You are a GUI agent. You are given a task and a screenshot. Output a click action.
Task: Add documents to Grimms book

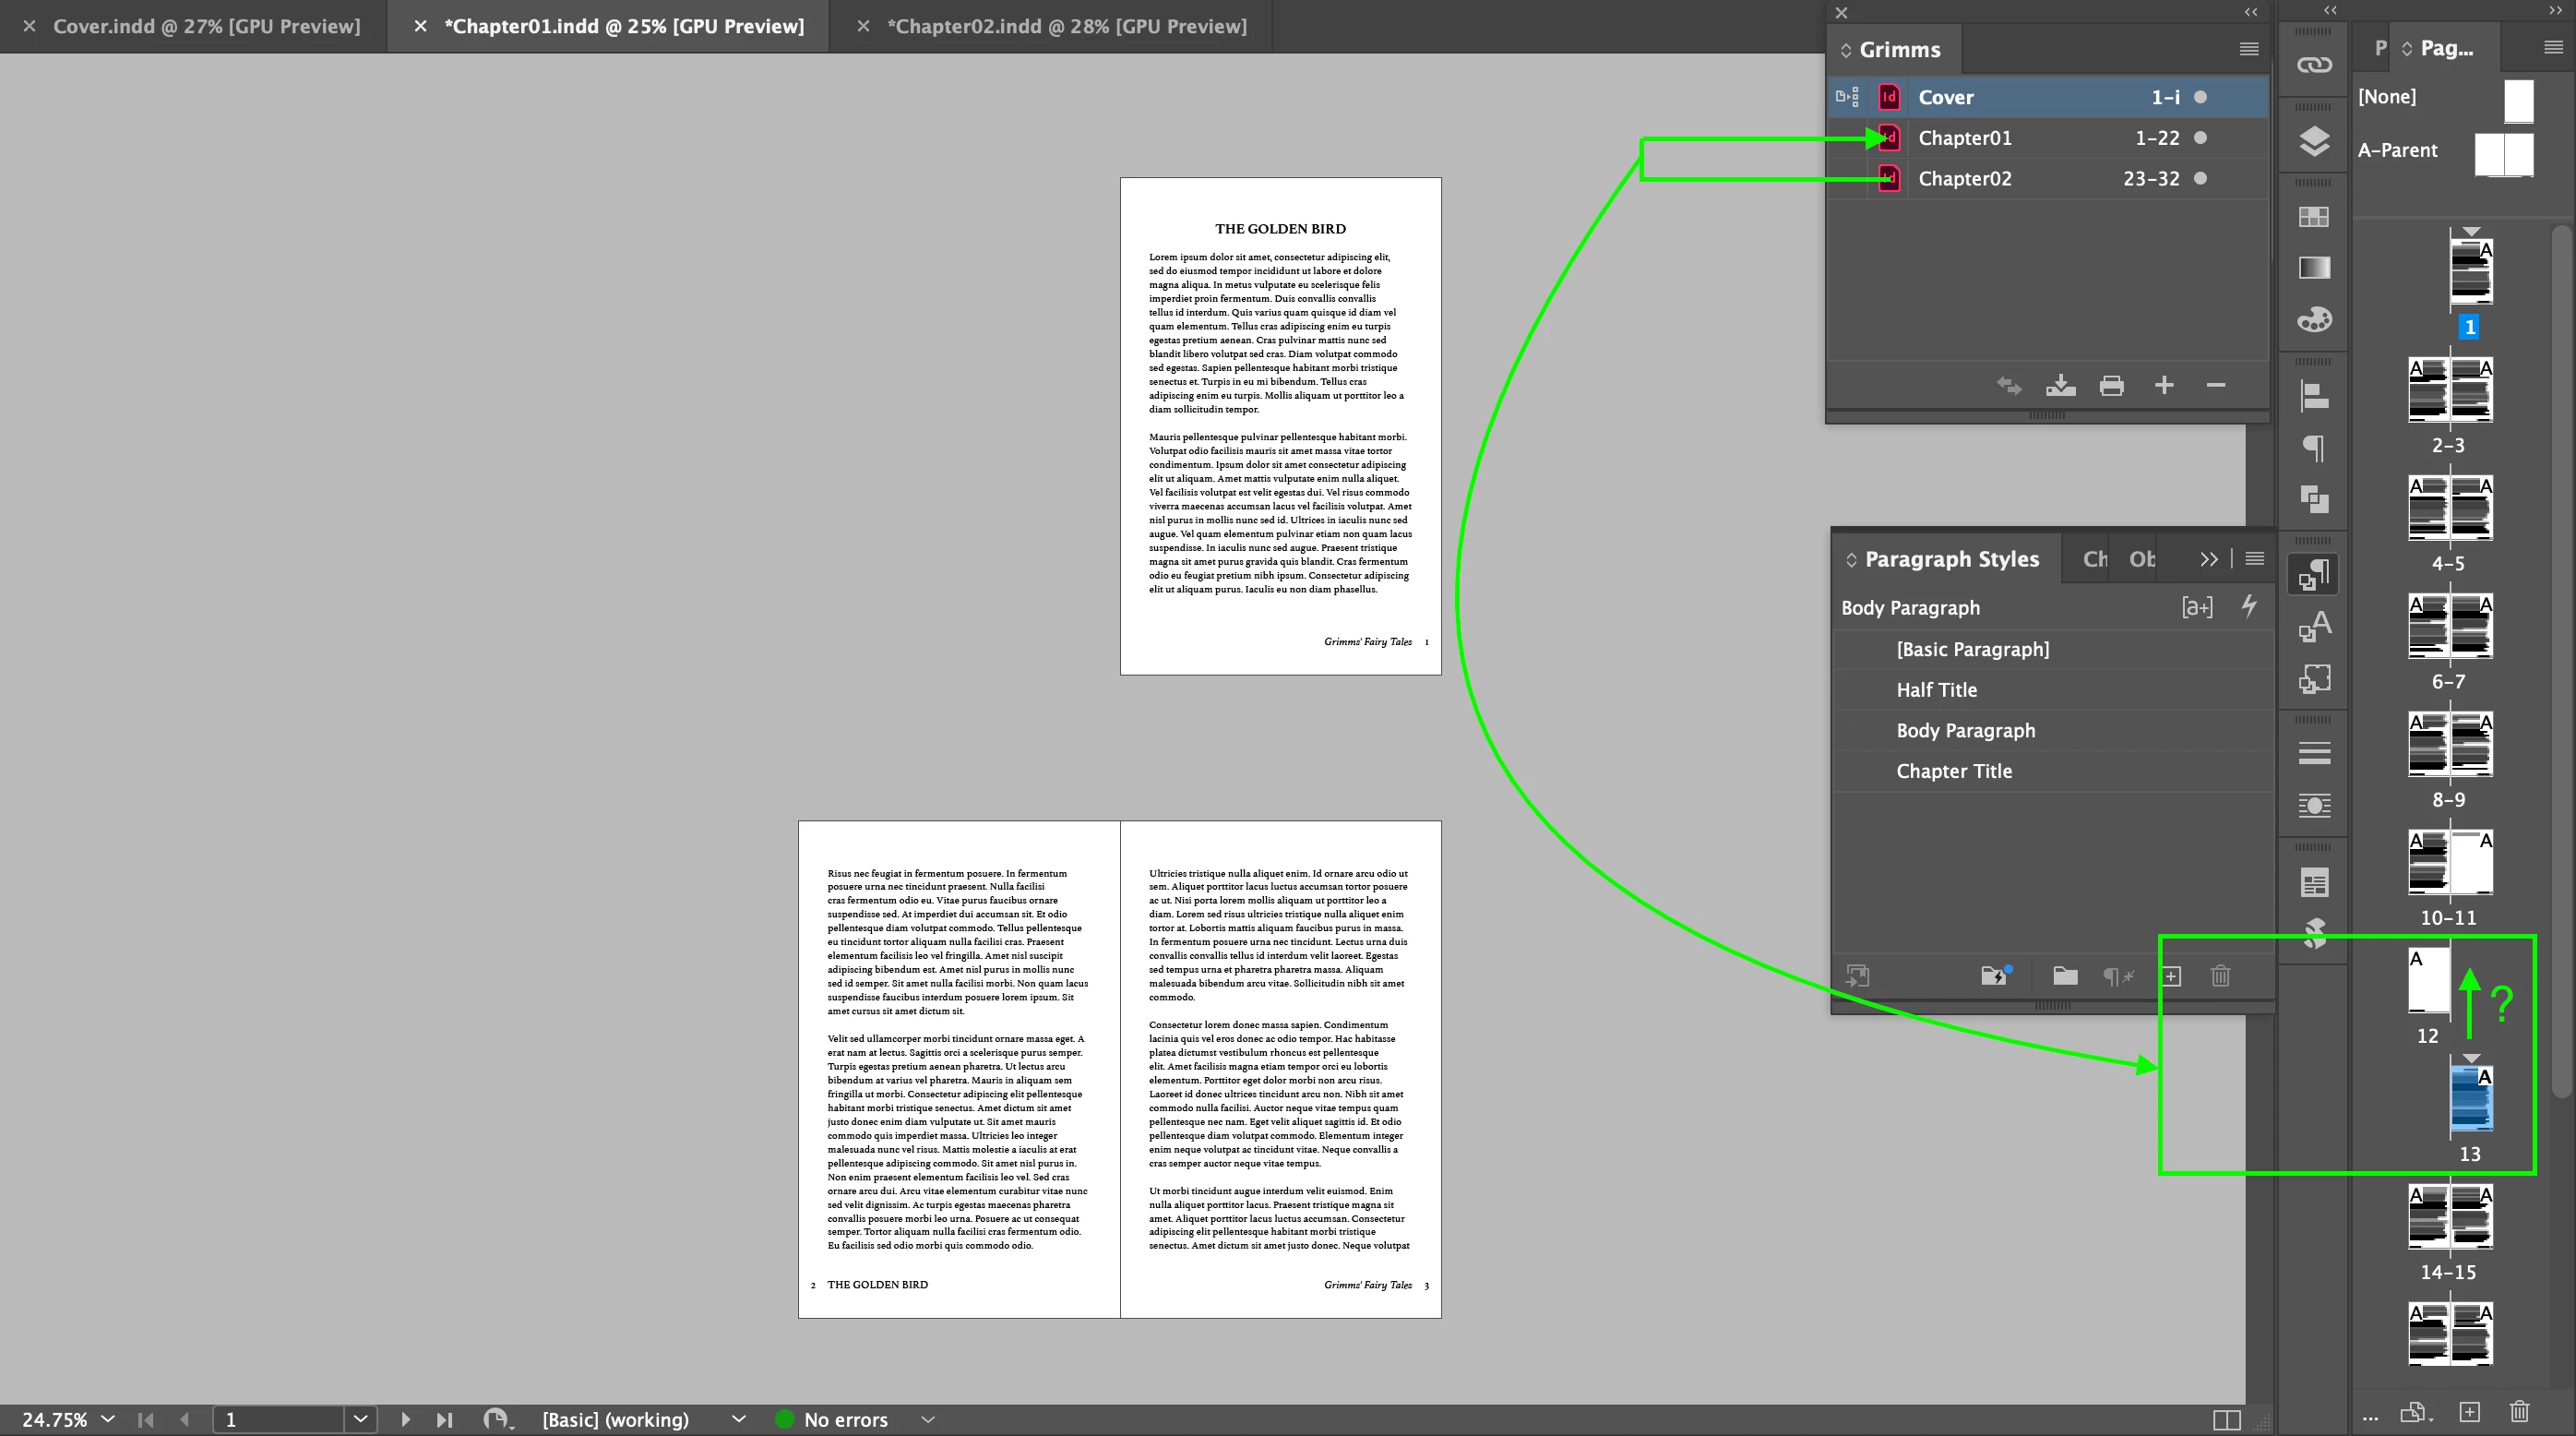[x=2164, y=386]
